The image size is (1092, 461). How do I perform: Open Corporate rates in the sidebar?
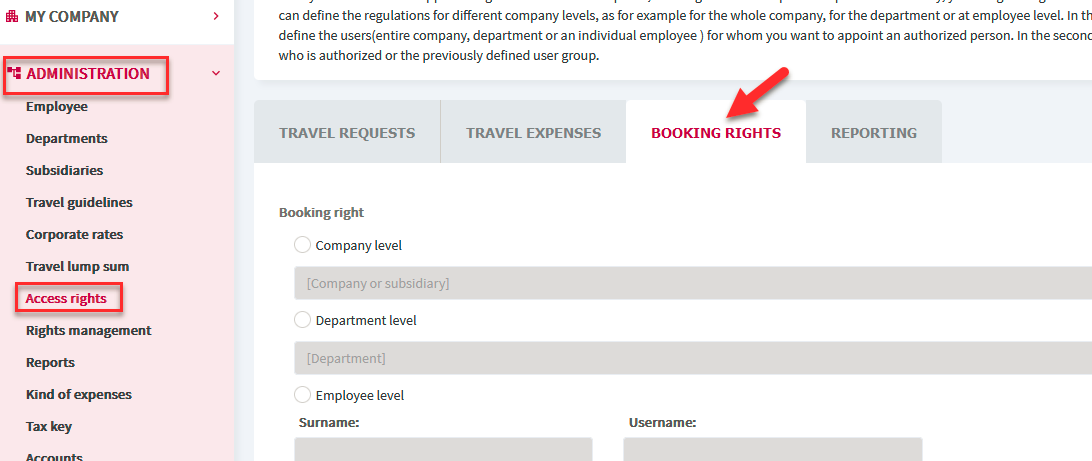75,235
